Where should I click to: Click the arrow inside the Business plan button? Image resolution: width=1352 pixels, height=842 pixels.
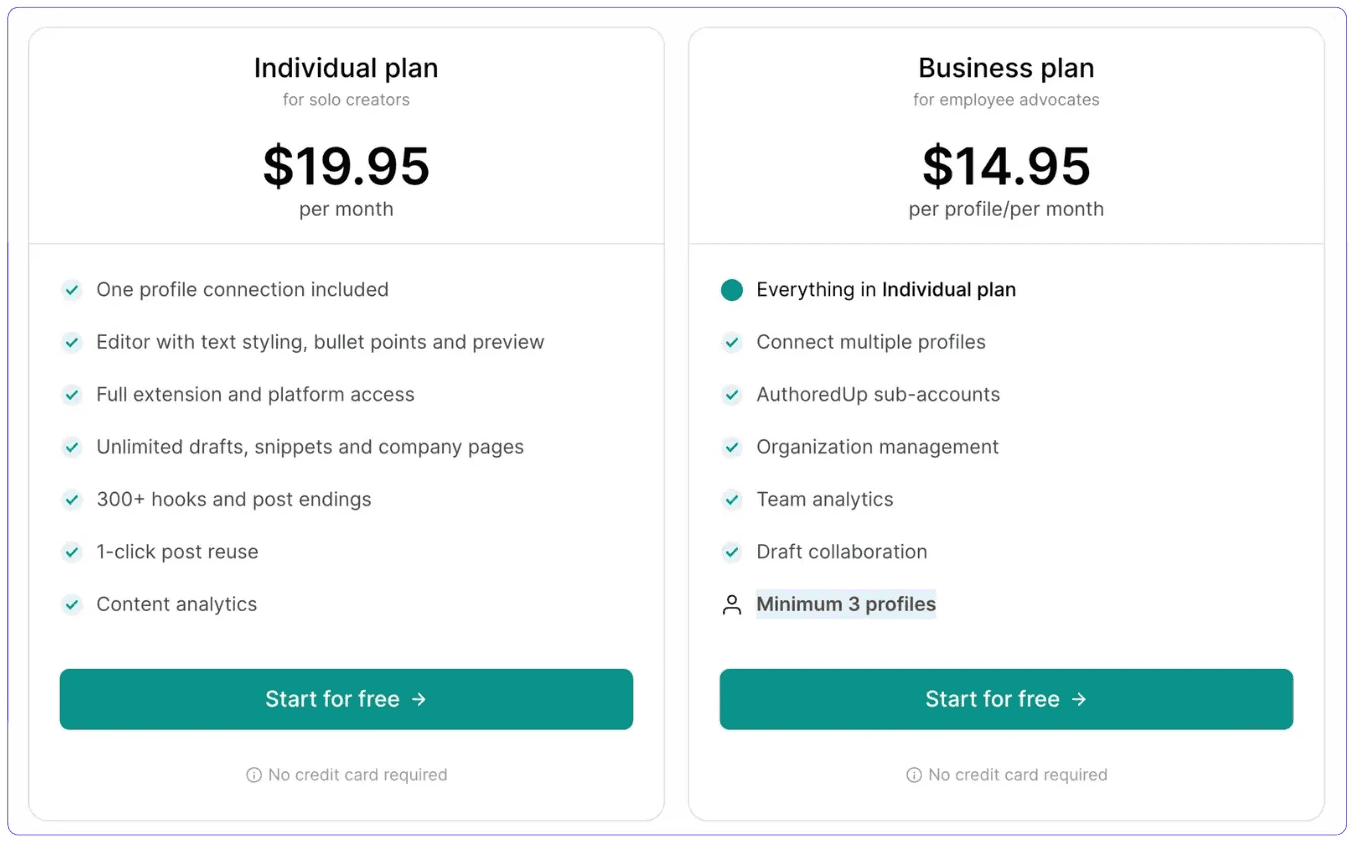click(x=1080, y=699)
